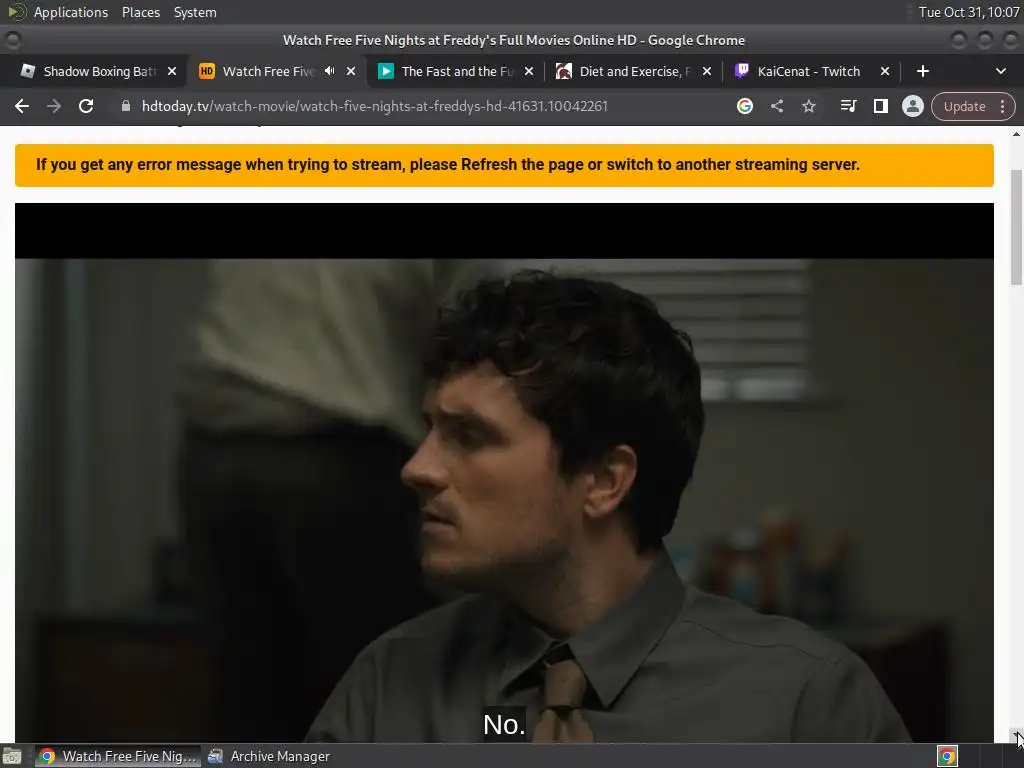Share this page icon
Viewport: 1024px width, 768px height.
pyautogui.click(x=776, y=106)
